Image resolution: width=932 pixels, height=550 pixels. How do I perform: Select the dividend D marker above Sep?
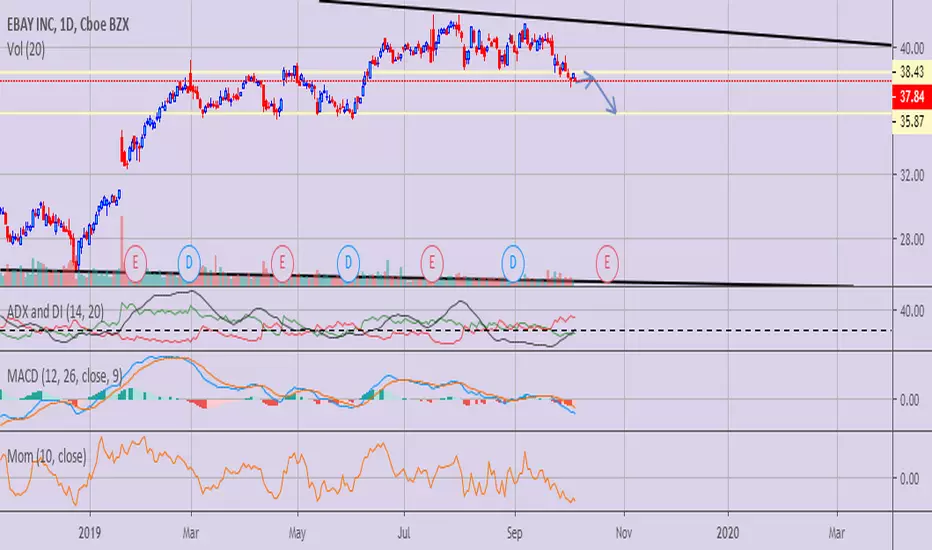pyautogui.click(x=512, y=262)
